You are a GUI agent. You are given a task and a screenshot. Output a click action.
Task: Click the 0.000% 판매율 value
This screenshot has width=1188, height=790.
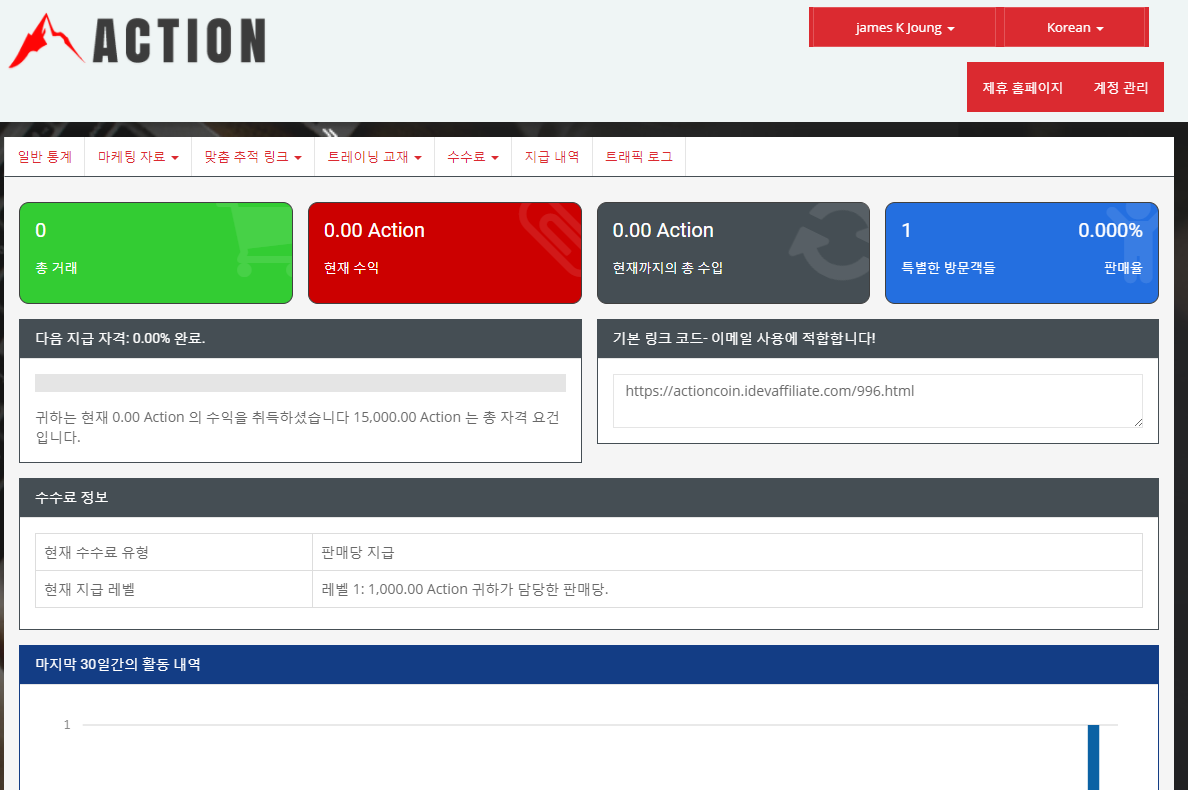pos(1110,230)
